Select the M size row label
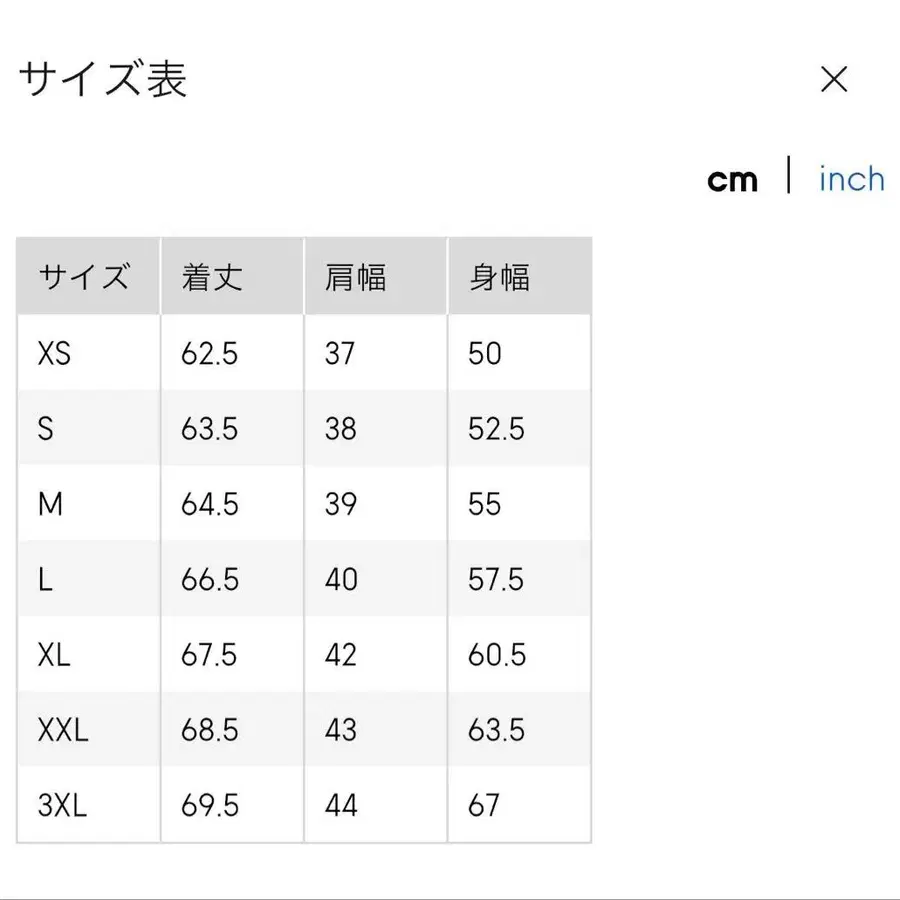900x900 pixels. [51, 504]
